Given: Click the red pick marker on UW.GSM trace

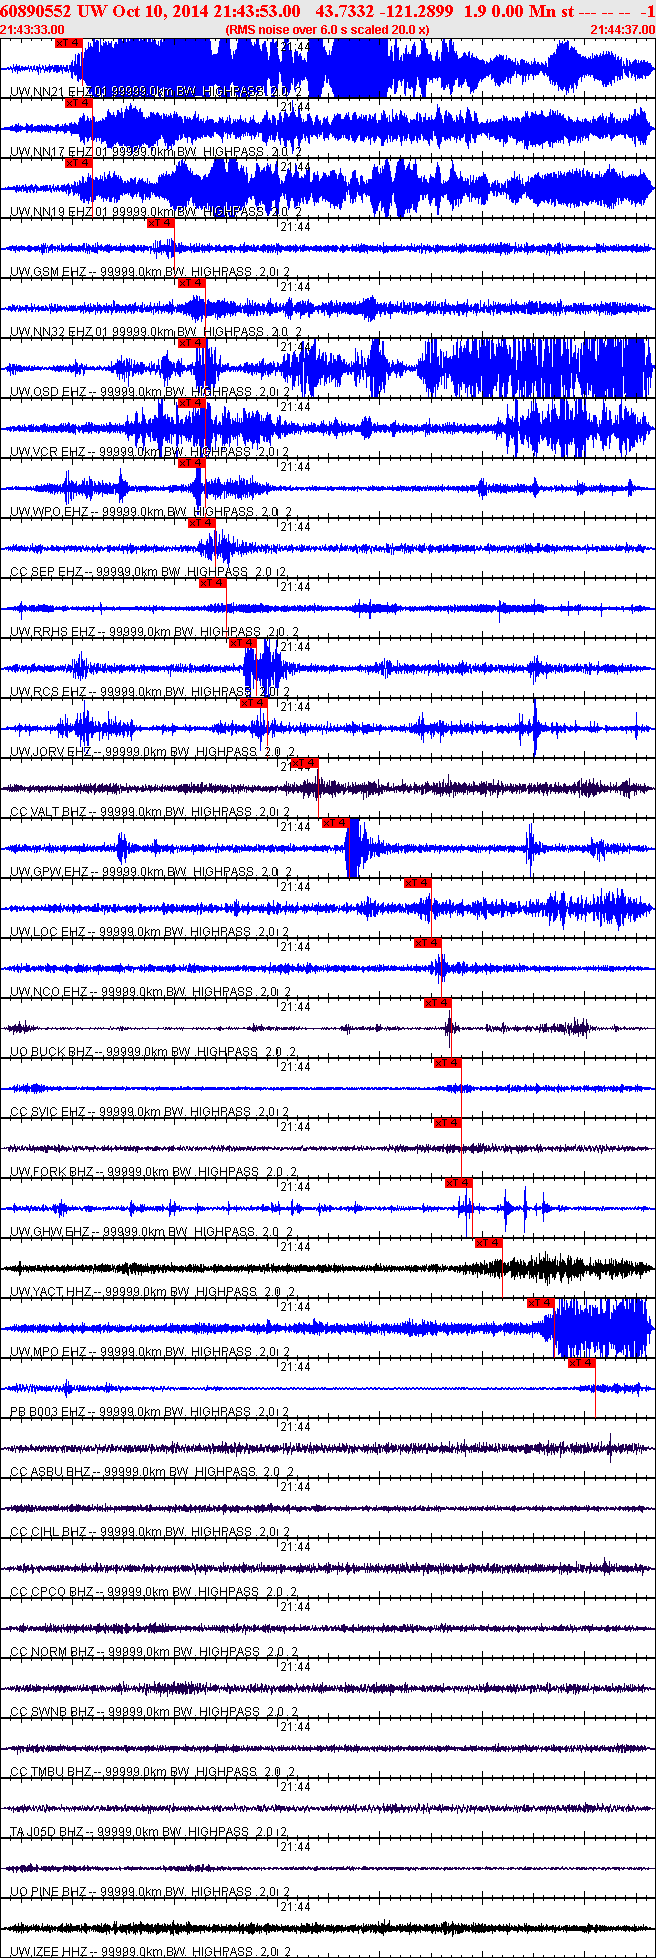Looking at the screenshot, I should 160,223.
